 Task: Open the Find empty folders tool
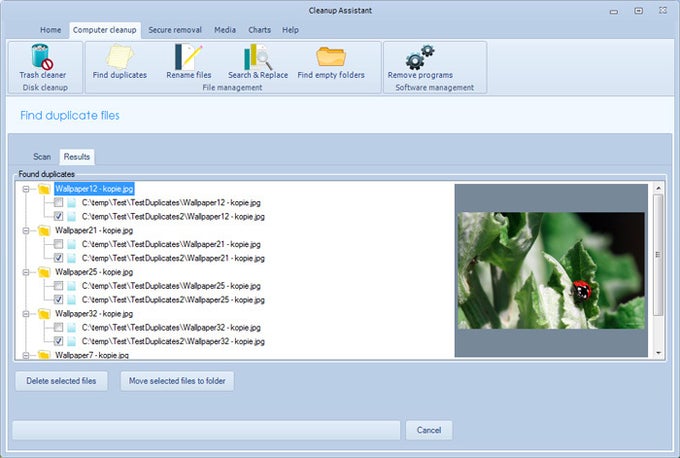[331, 61]
